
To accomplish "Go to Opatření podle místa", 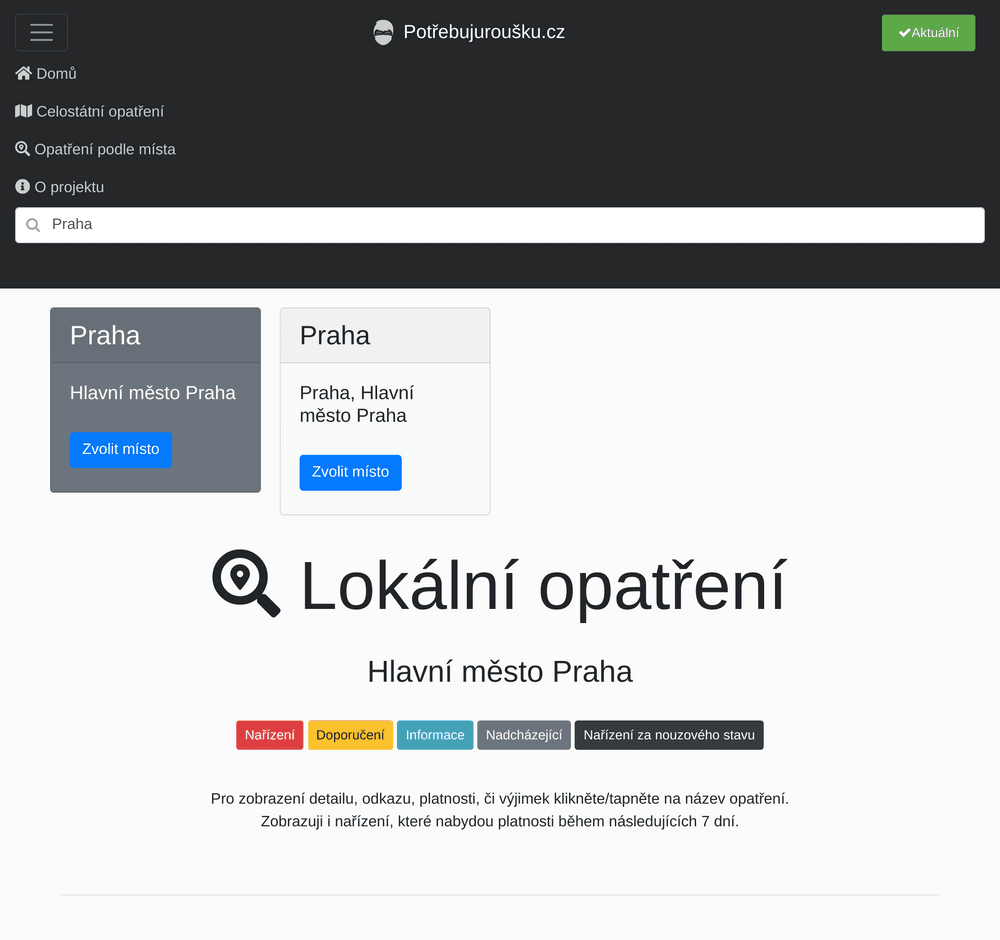I will coord(105,150).
